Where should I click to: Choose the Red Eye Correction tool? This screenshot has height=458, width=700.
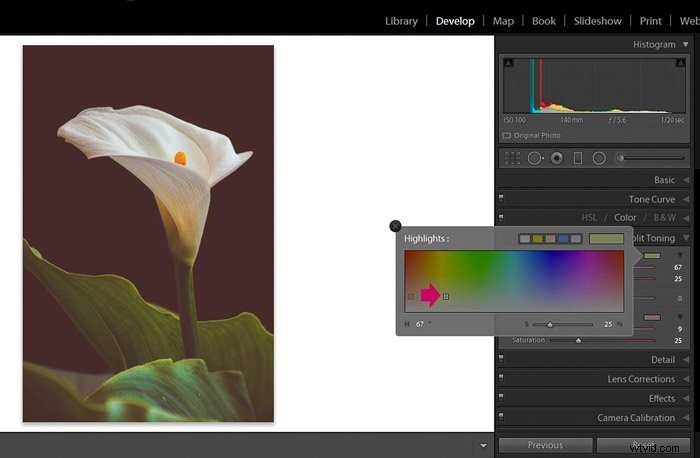coord(556,158)
